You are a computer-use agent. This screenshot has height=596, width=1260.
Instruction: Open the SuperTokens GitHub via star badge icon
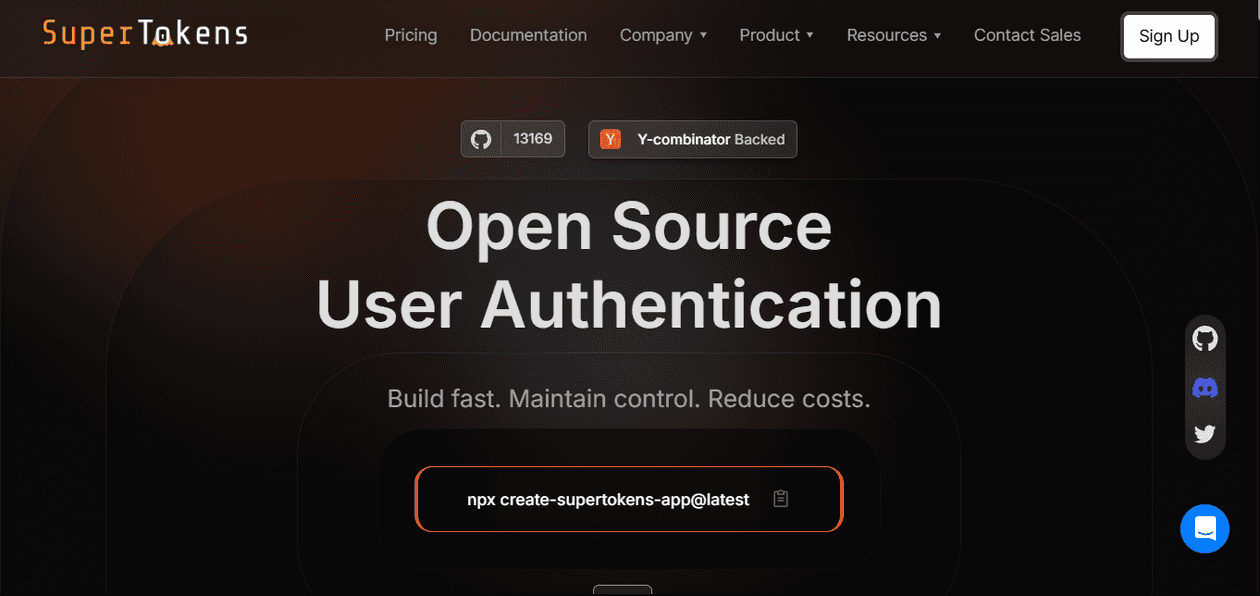pos(480,138)
